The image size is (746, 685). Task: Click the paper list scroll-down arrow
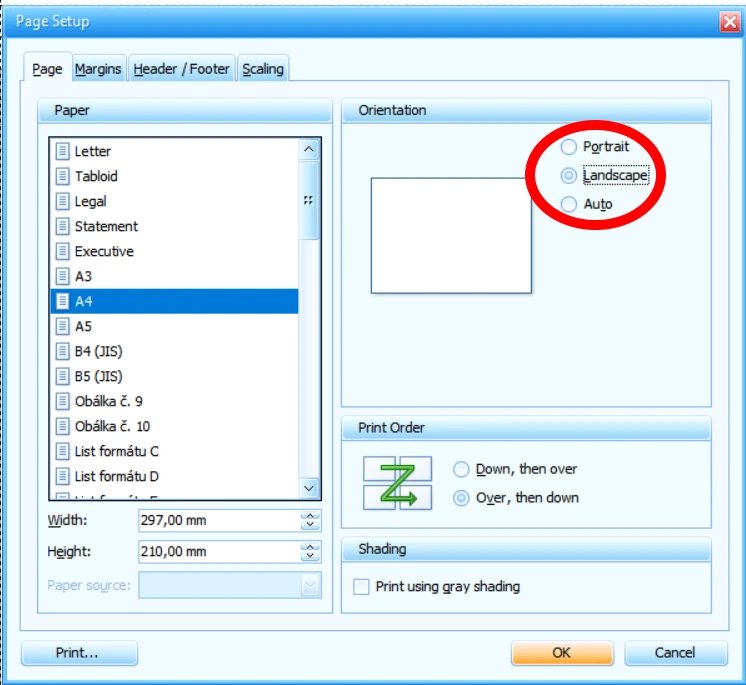(309, 489)
